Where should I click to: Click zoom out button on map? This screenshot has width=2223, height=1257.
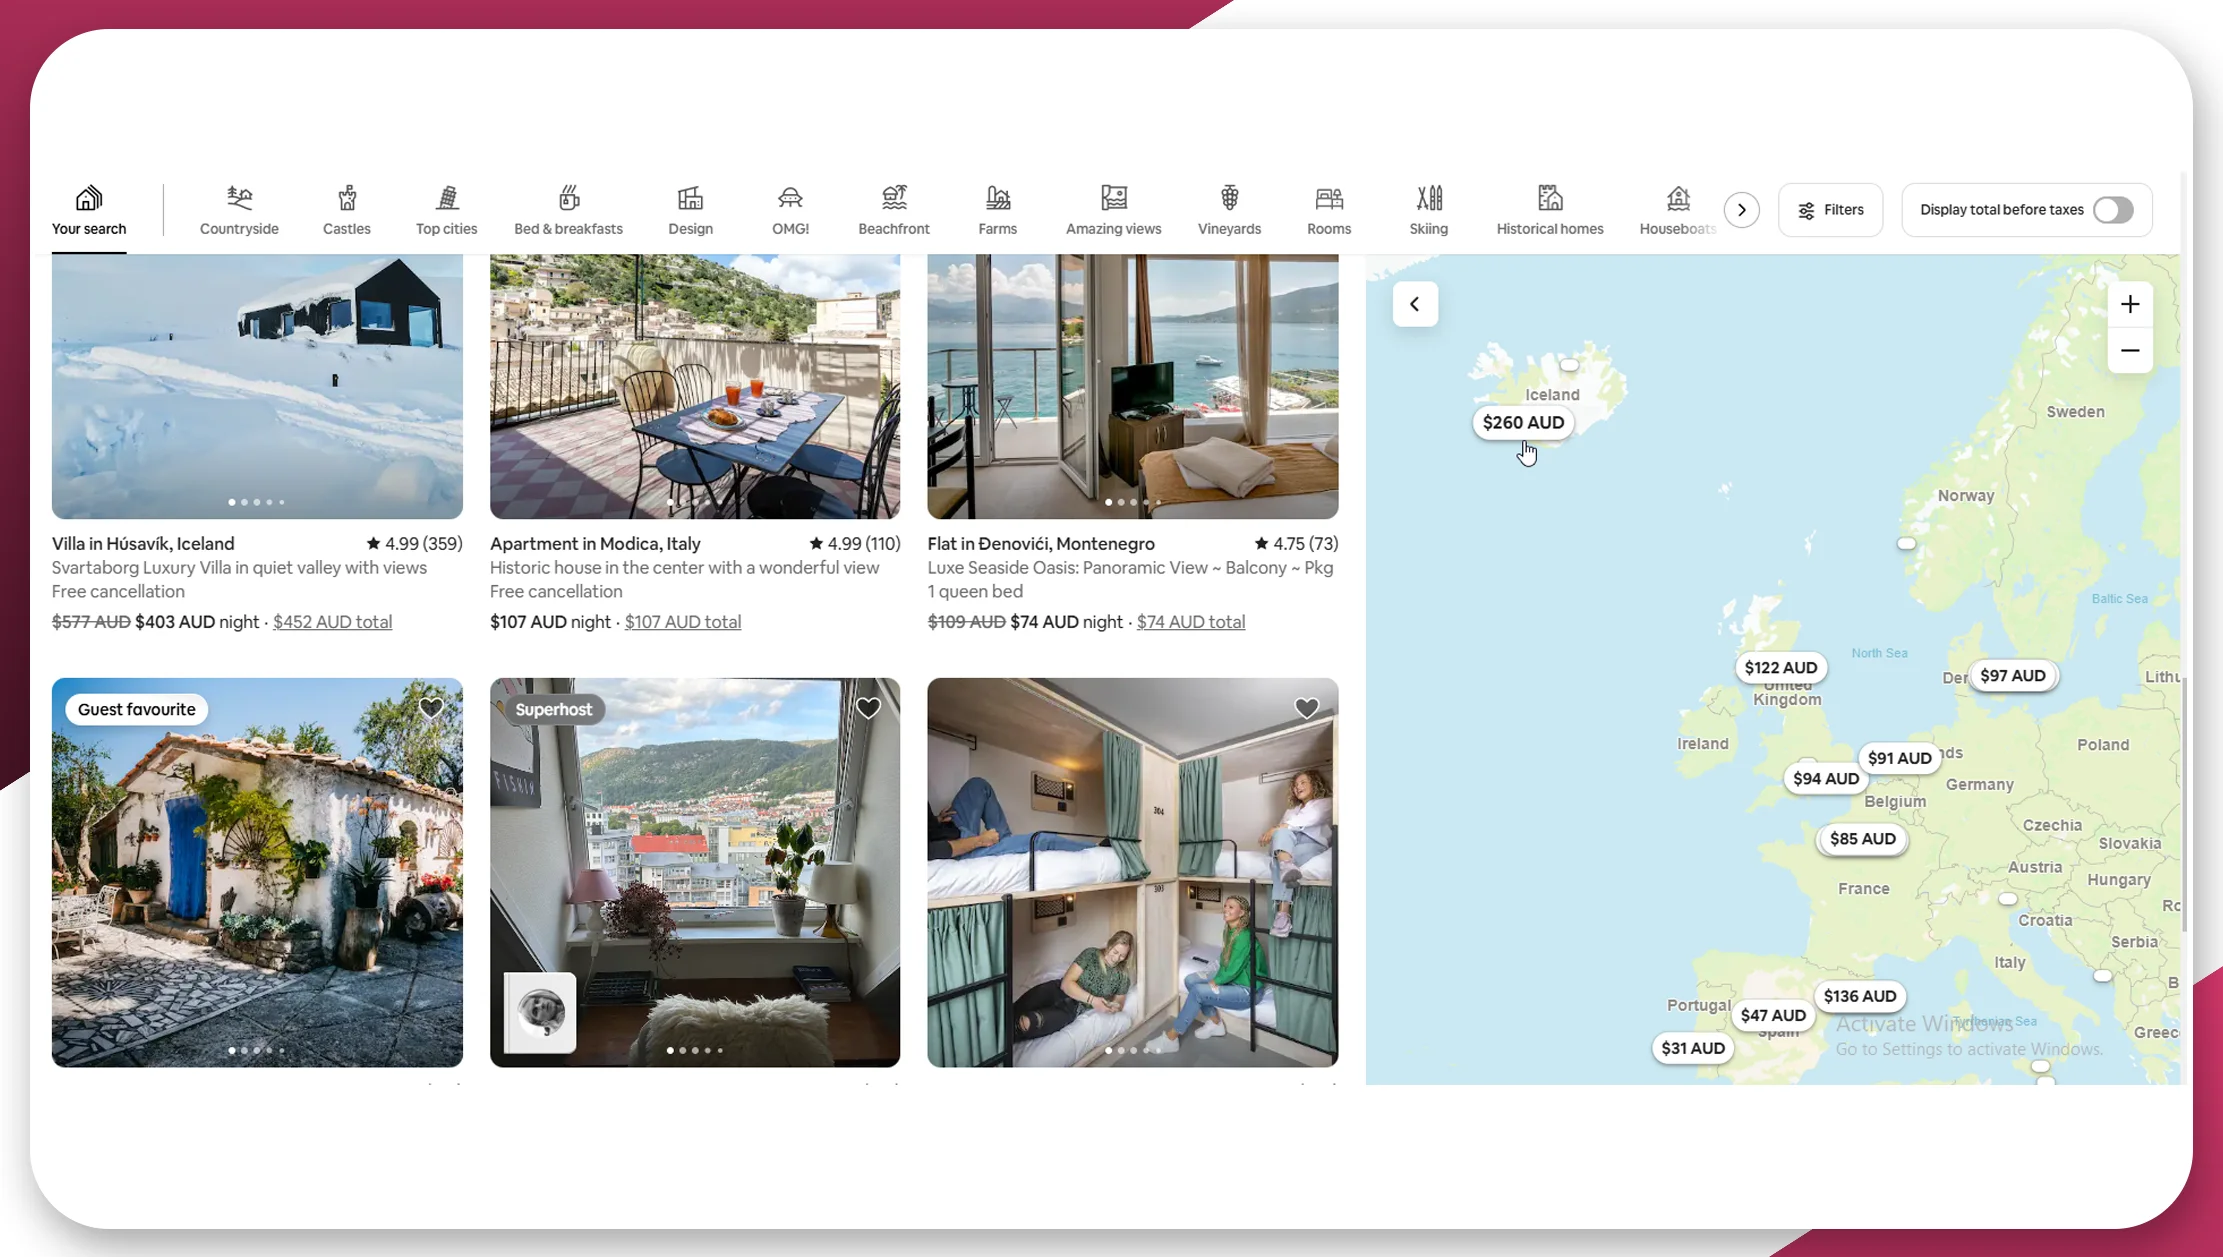tap(2128, 350)
